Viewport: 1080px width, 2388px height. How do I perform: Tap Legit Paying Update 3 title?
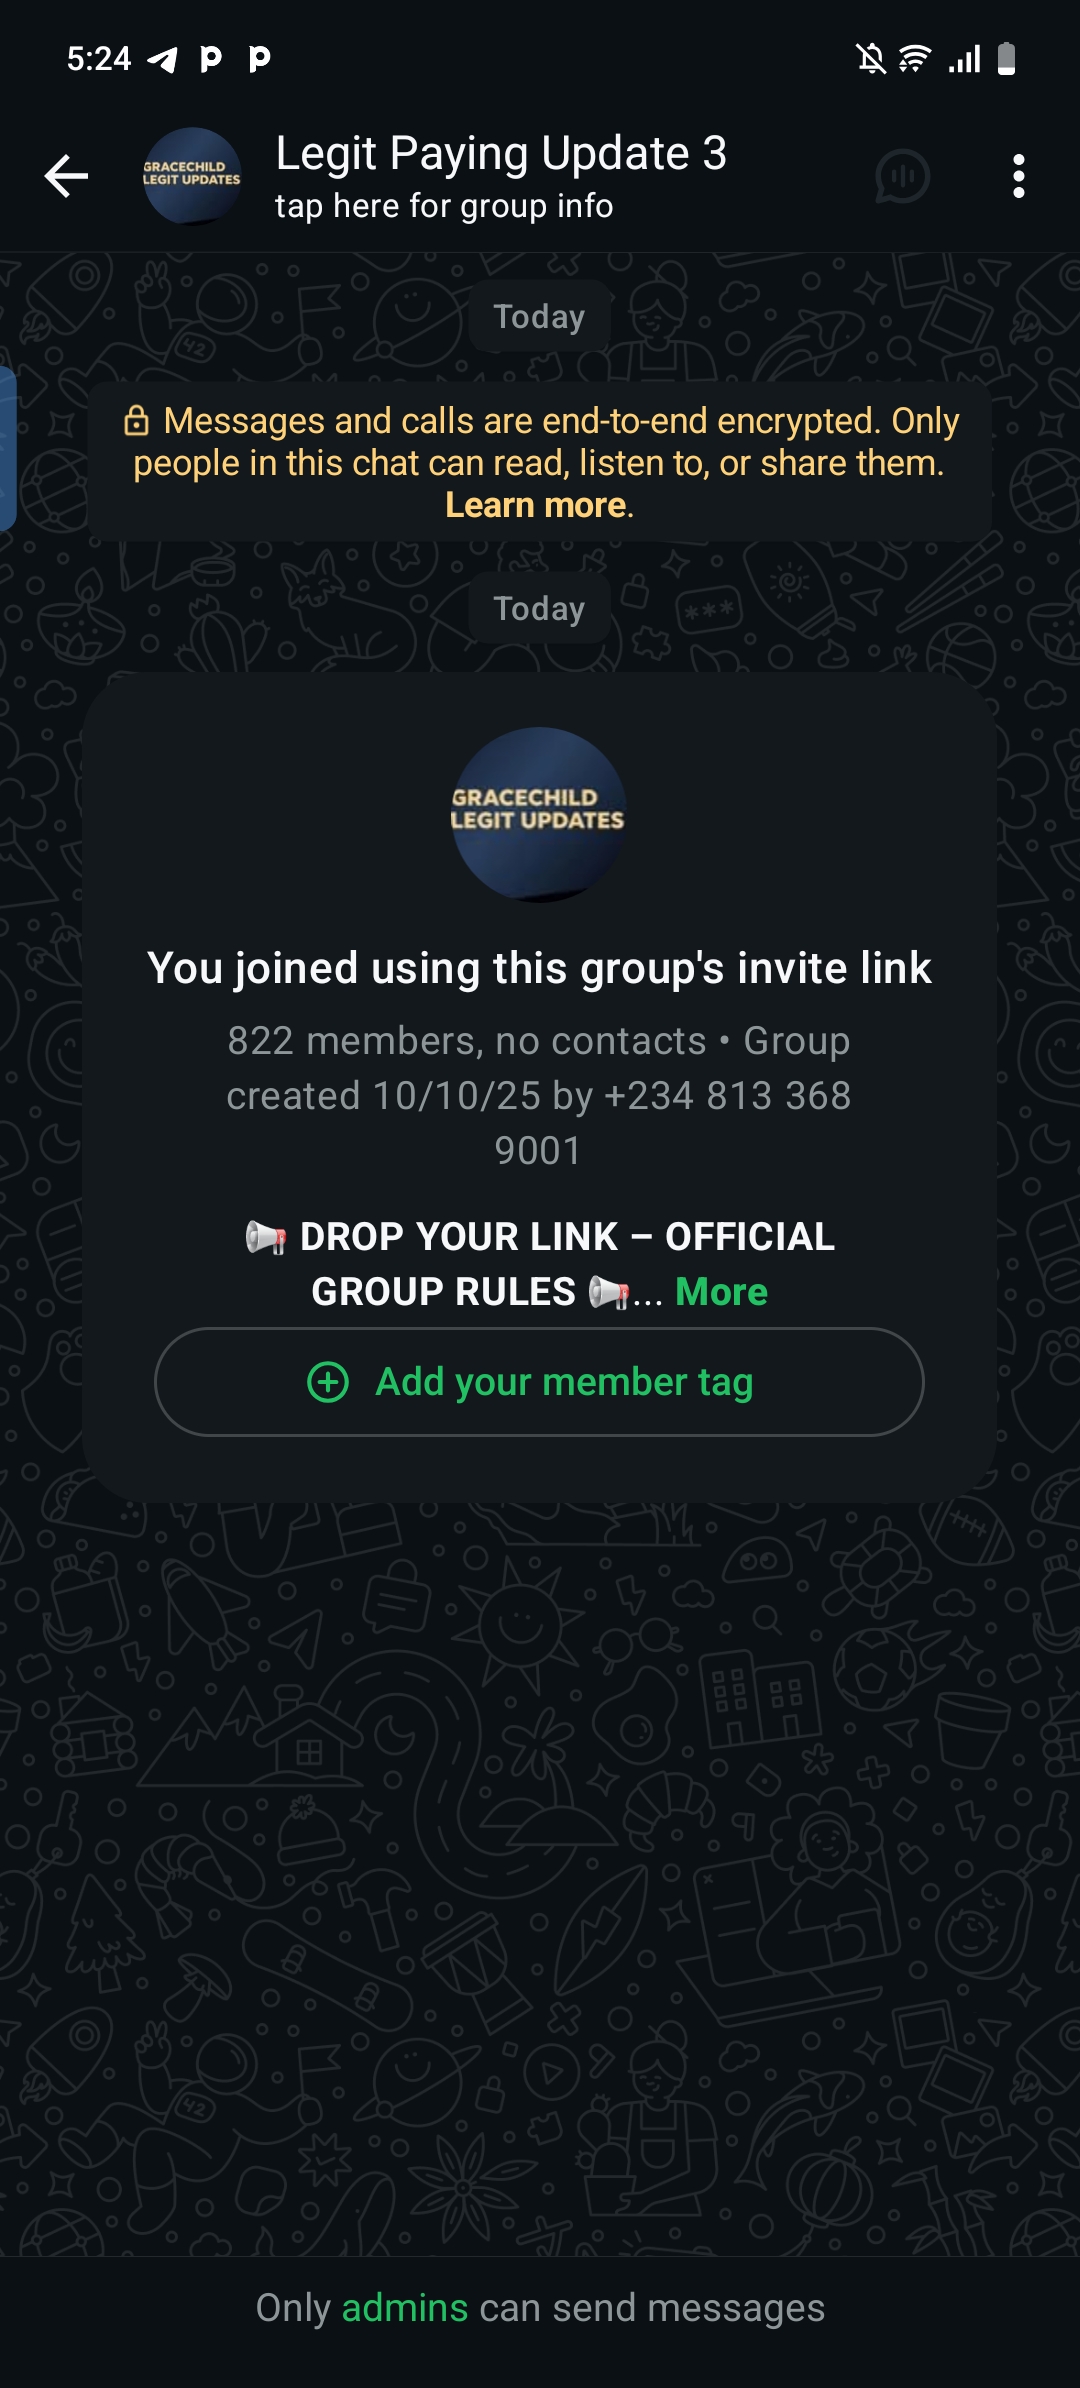pos(501,153)
